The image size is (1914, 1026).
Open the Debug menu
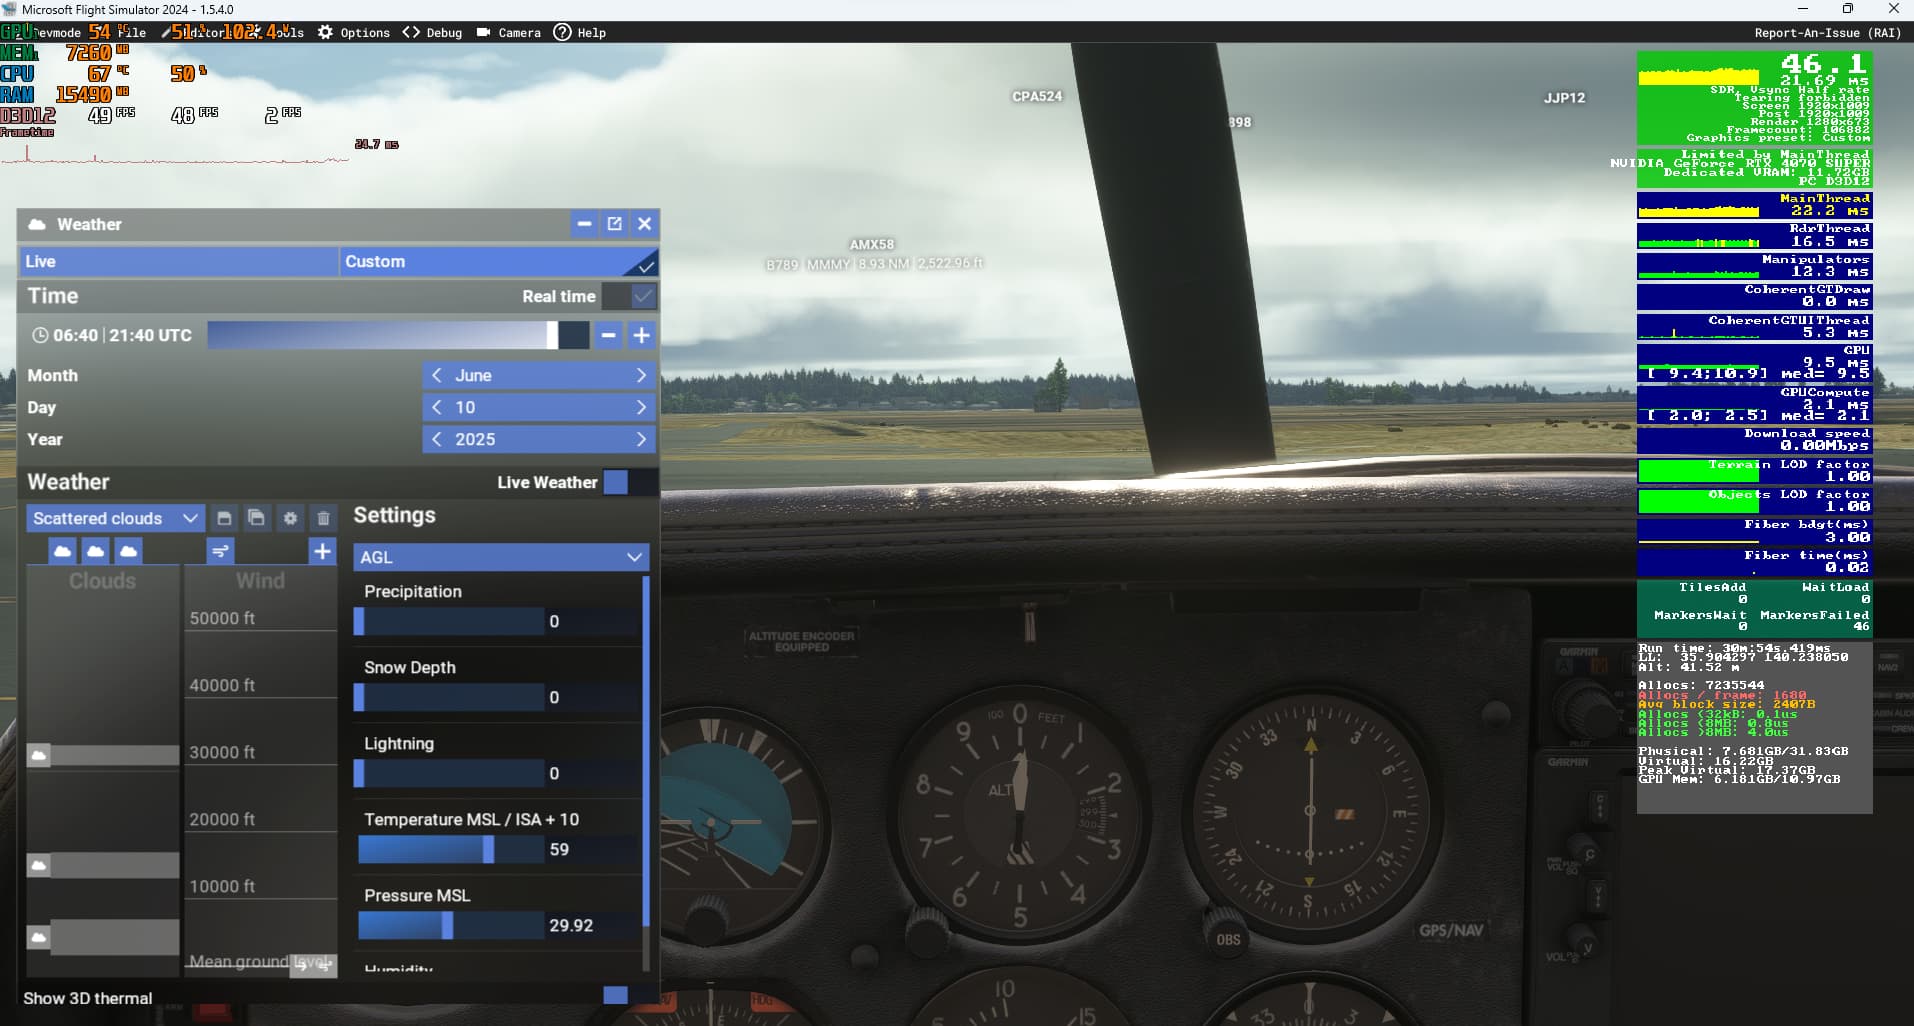click(x=433, y=32)
